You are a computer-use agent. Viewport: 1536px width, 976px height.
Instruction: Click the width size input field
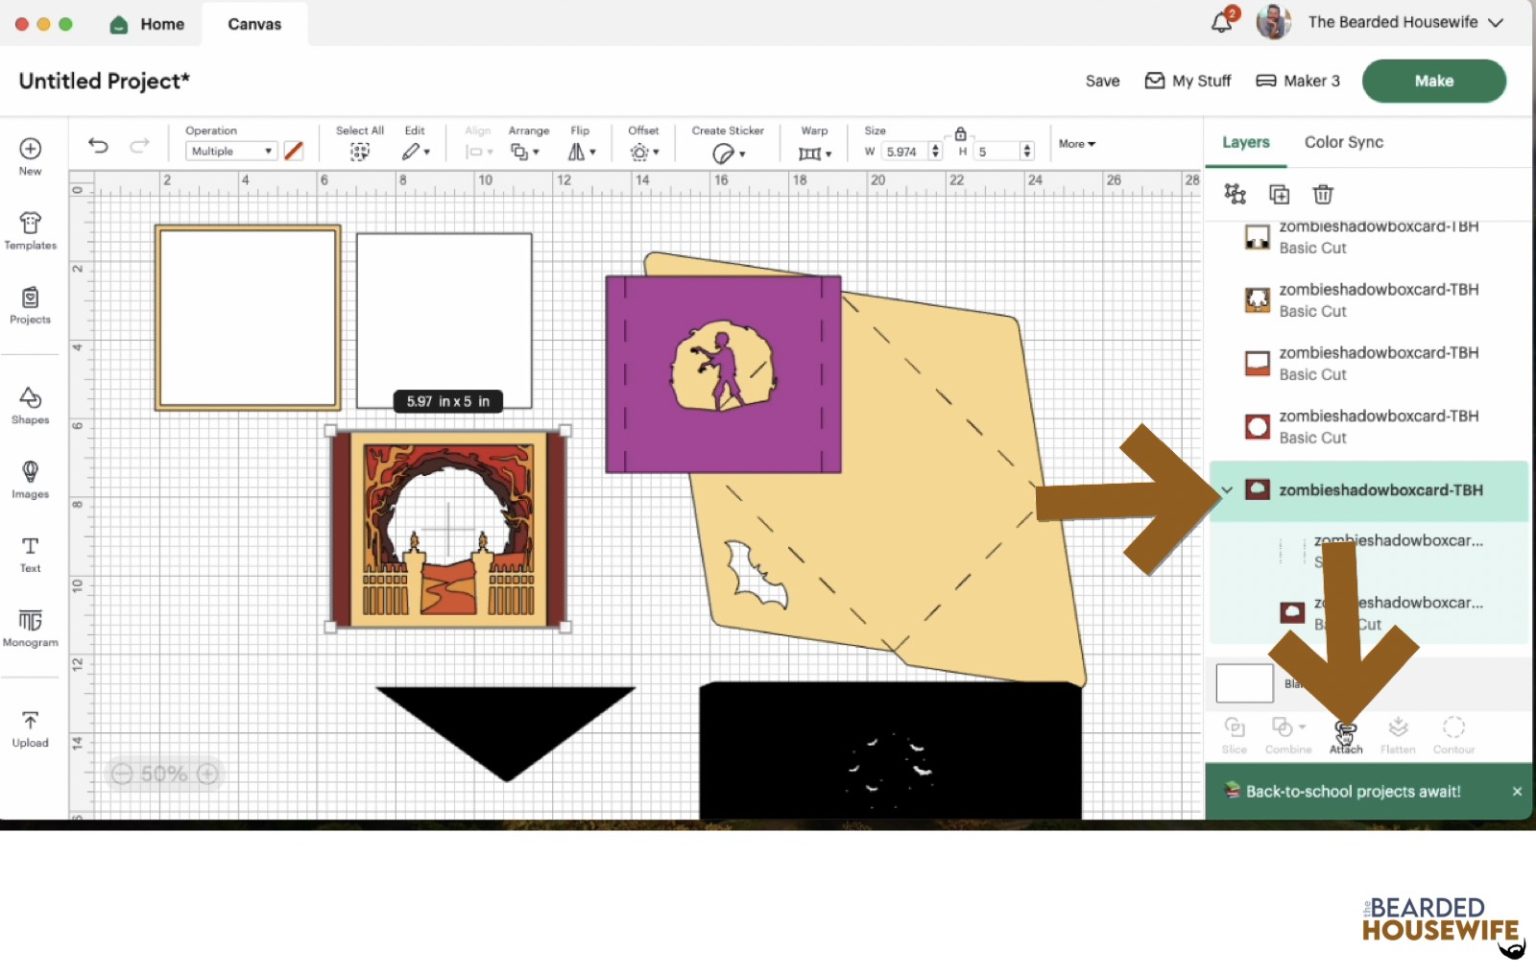point(904,151)
